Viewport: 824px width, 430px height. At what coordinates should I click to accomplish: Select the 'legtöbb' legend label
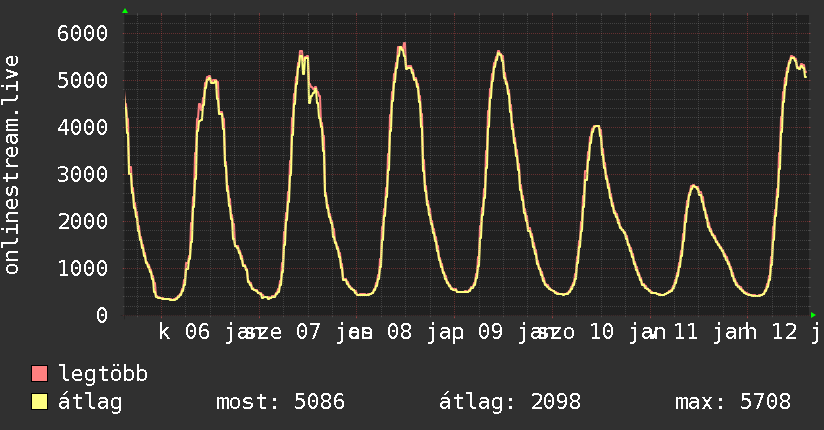(x=103, y=374)
